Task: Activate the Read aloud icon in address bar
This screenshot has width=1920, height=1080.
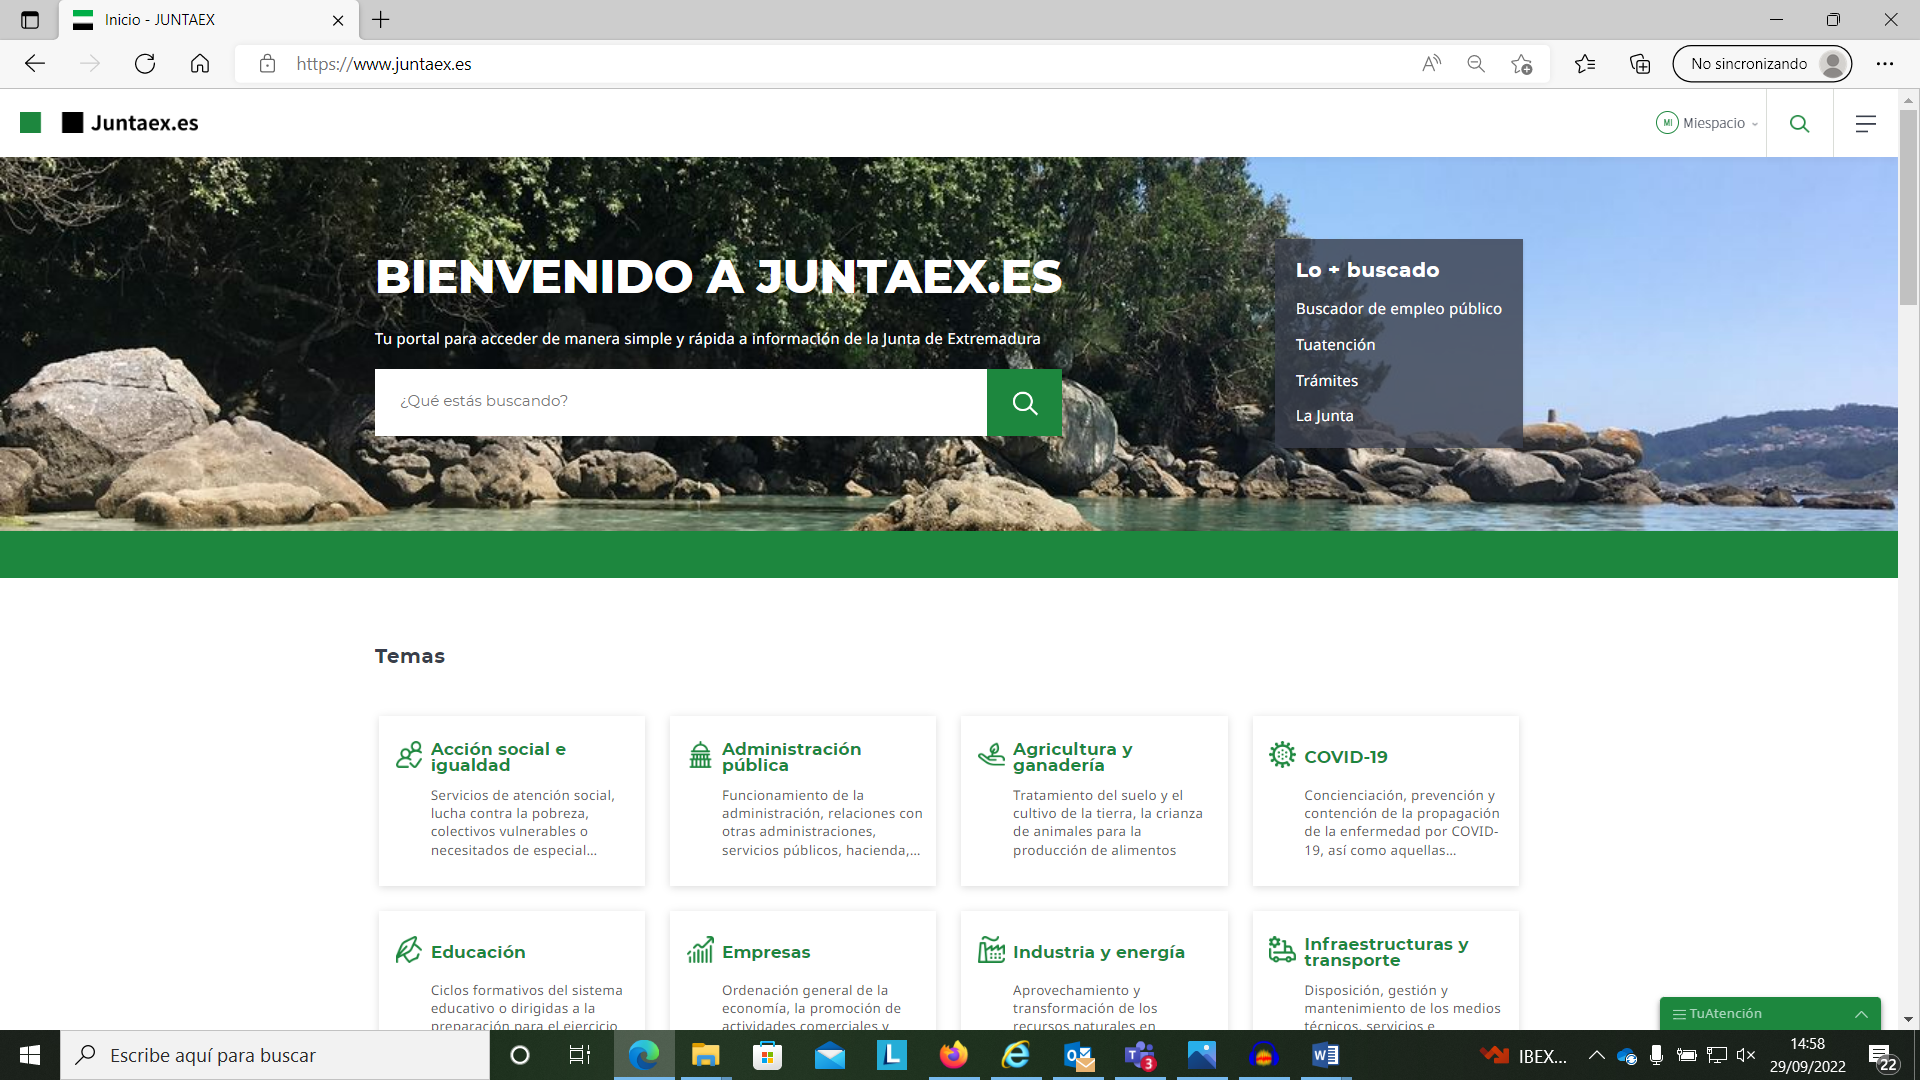Action: [1431, 64]
